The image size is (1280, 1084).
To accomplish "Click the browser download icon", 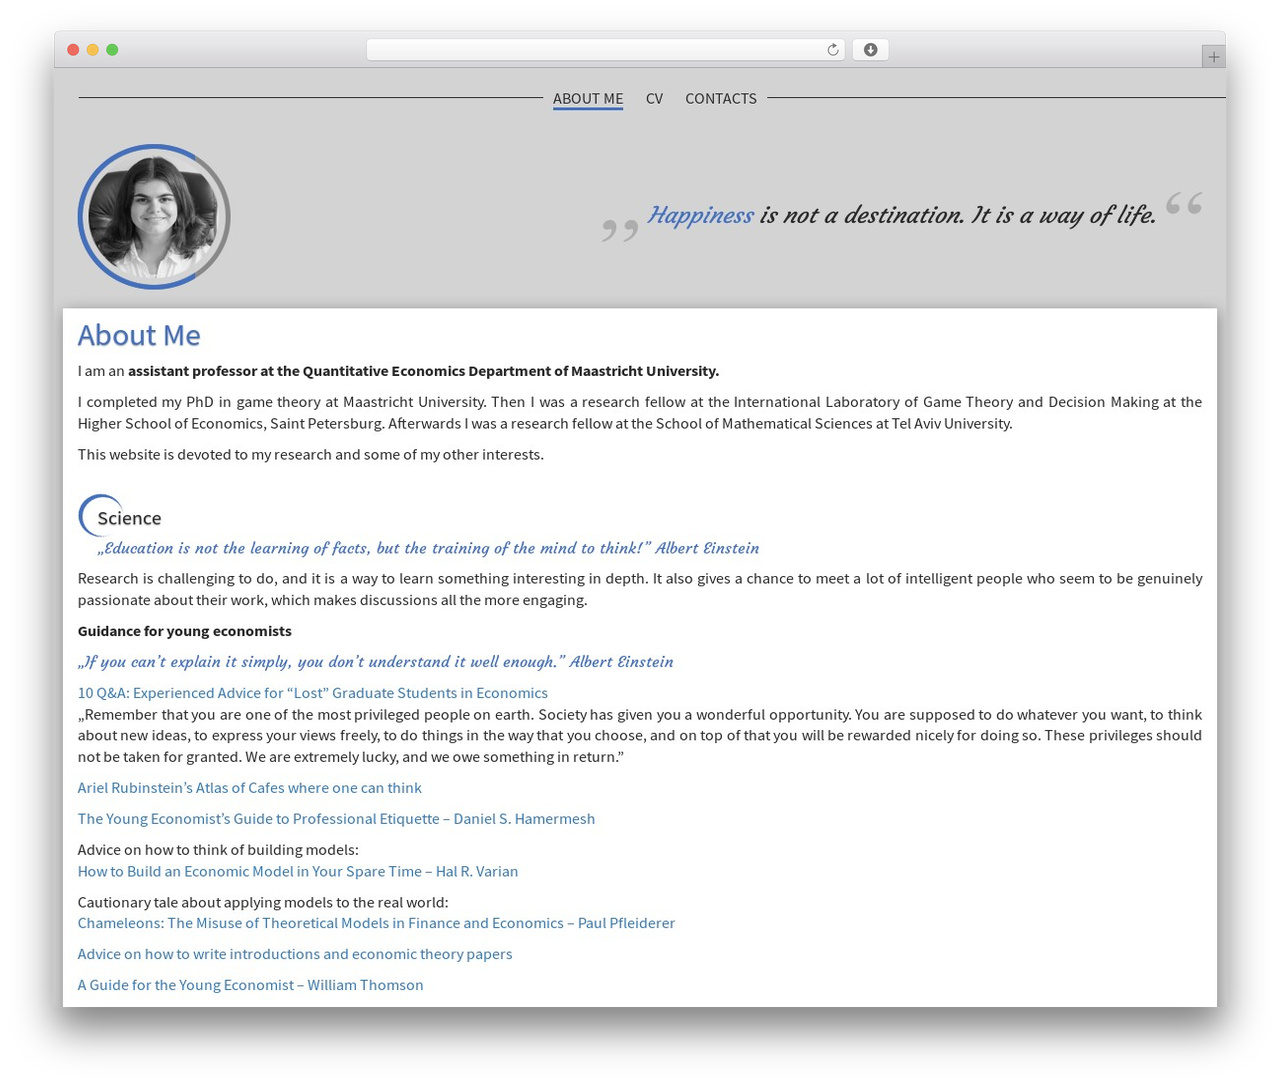I will click(870, 50).
